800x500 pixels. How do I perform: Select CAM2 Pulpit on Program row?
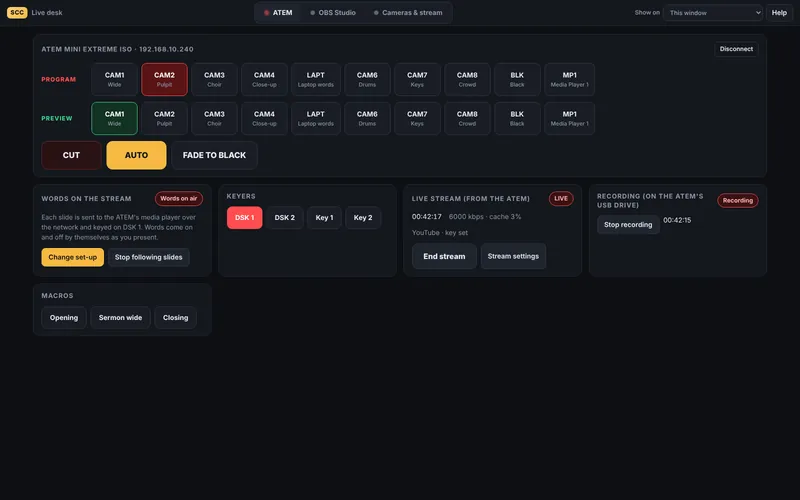pos(164,79)
